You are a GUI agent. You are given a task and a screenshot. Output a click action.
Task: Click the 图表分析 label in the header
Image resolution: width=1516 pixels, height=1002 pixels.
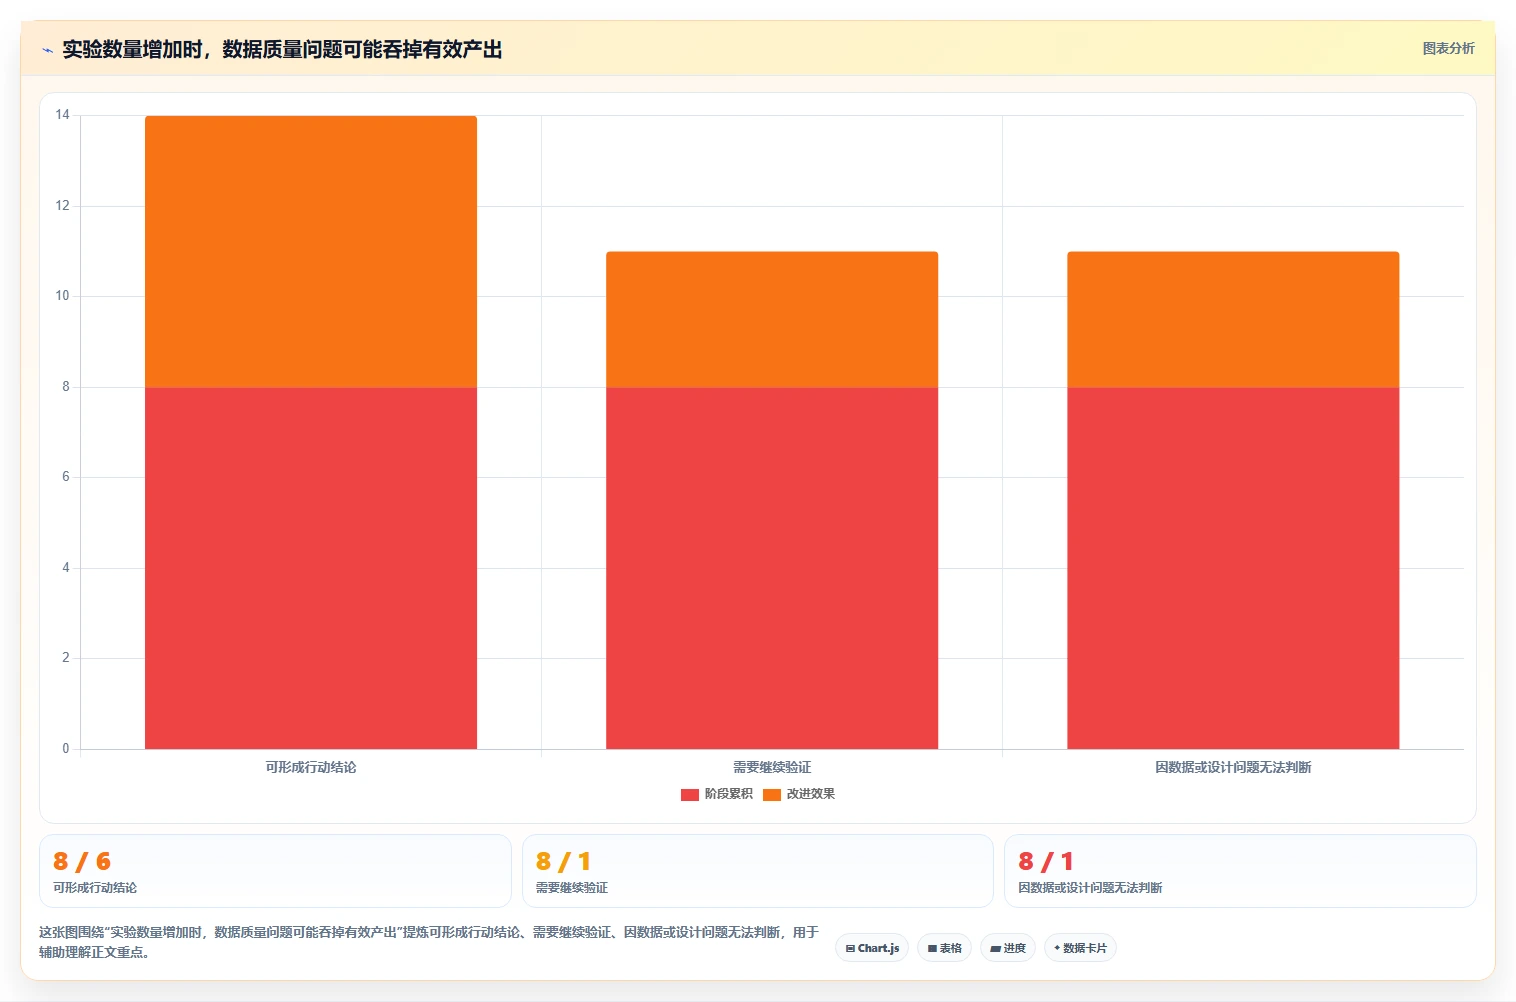(x=1448, y=48)
